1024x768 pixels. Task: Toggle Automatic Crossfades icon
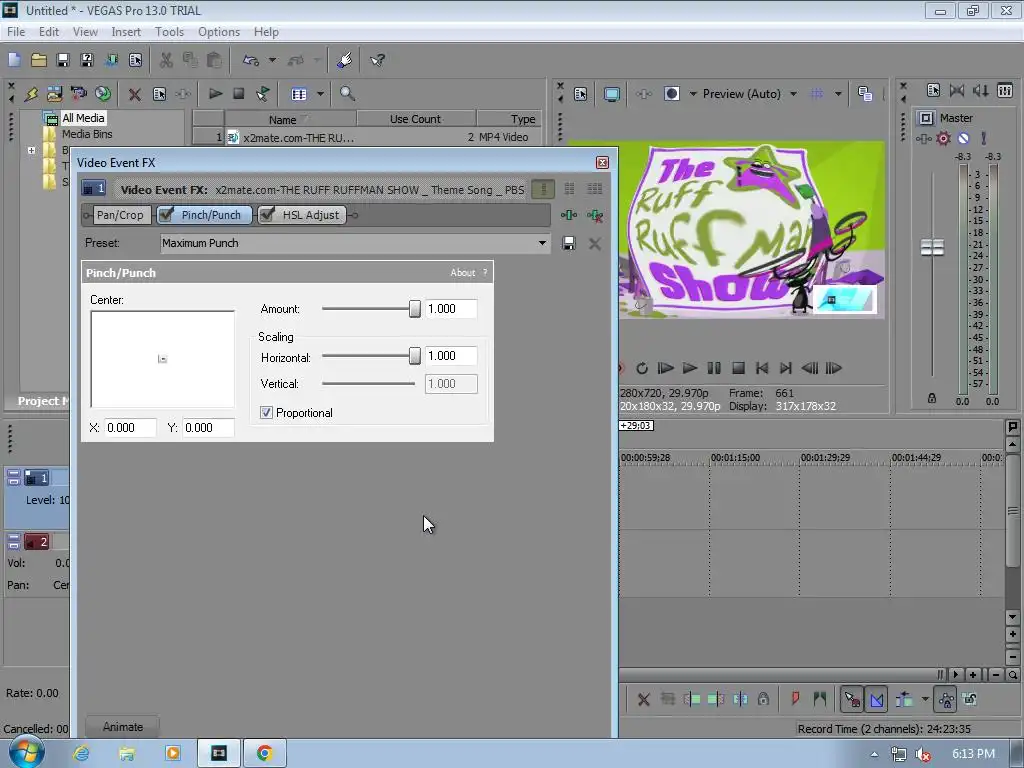coord(876,699)
